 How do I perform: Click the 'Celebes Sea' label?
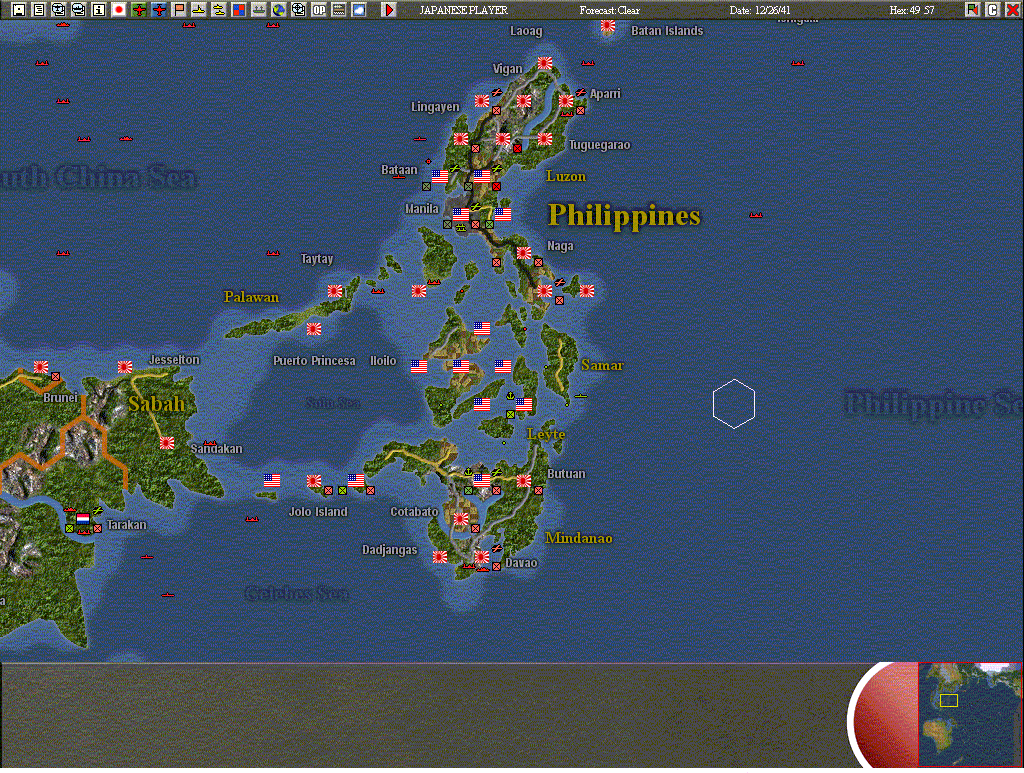click(x=297, y=593)
